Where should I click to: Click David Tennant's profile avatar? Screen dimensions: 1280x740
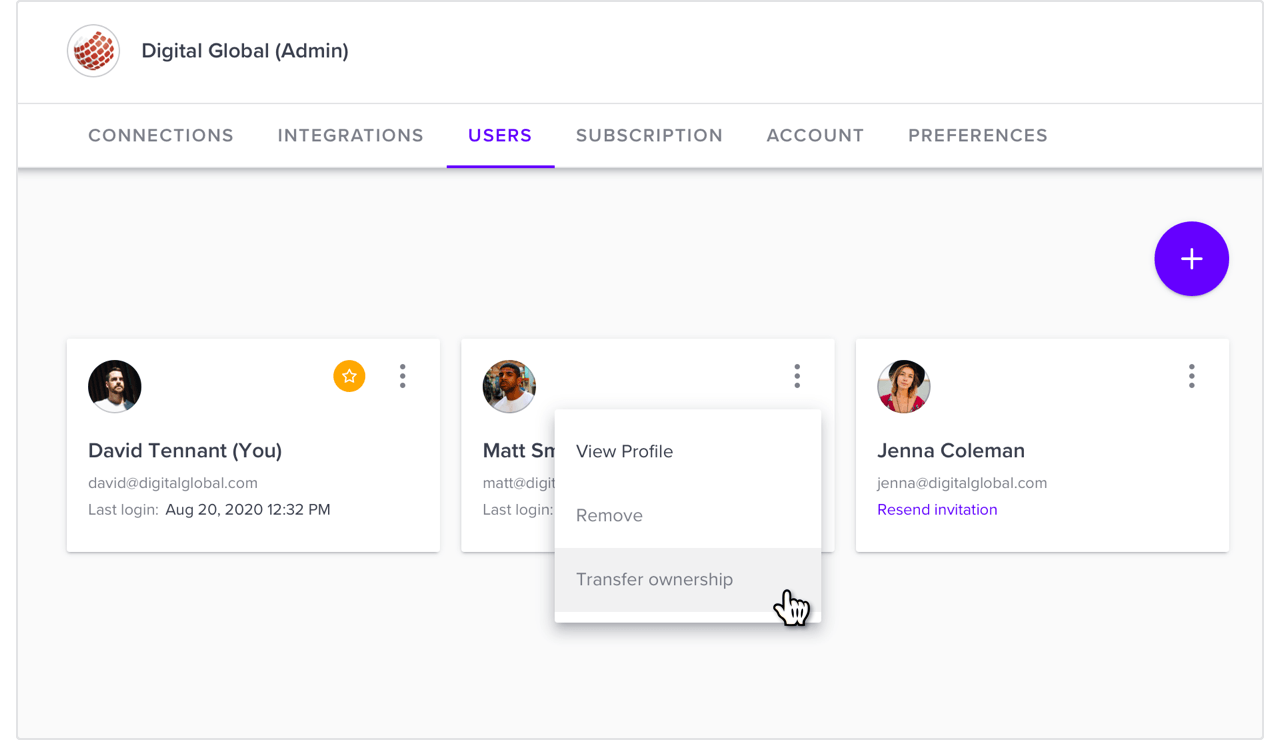[x=115, y=386]
